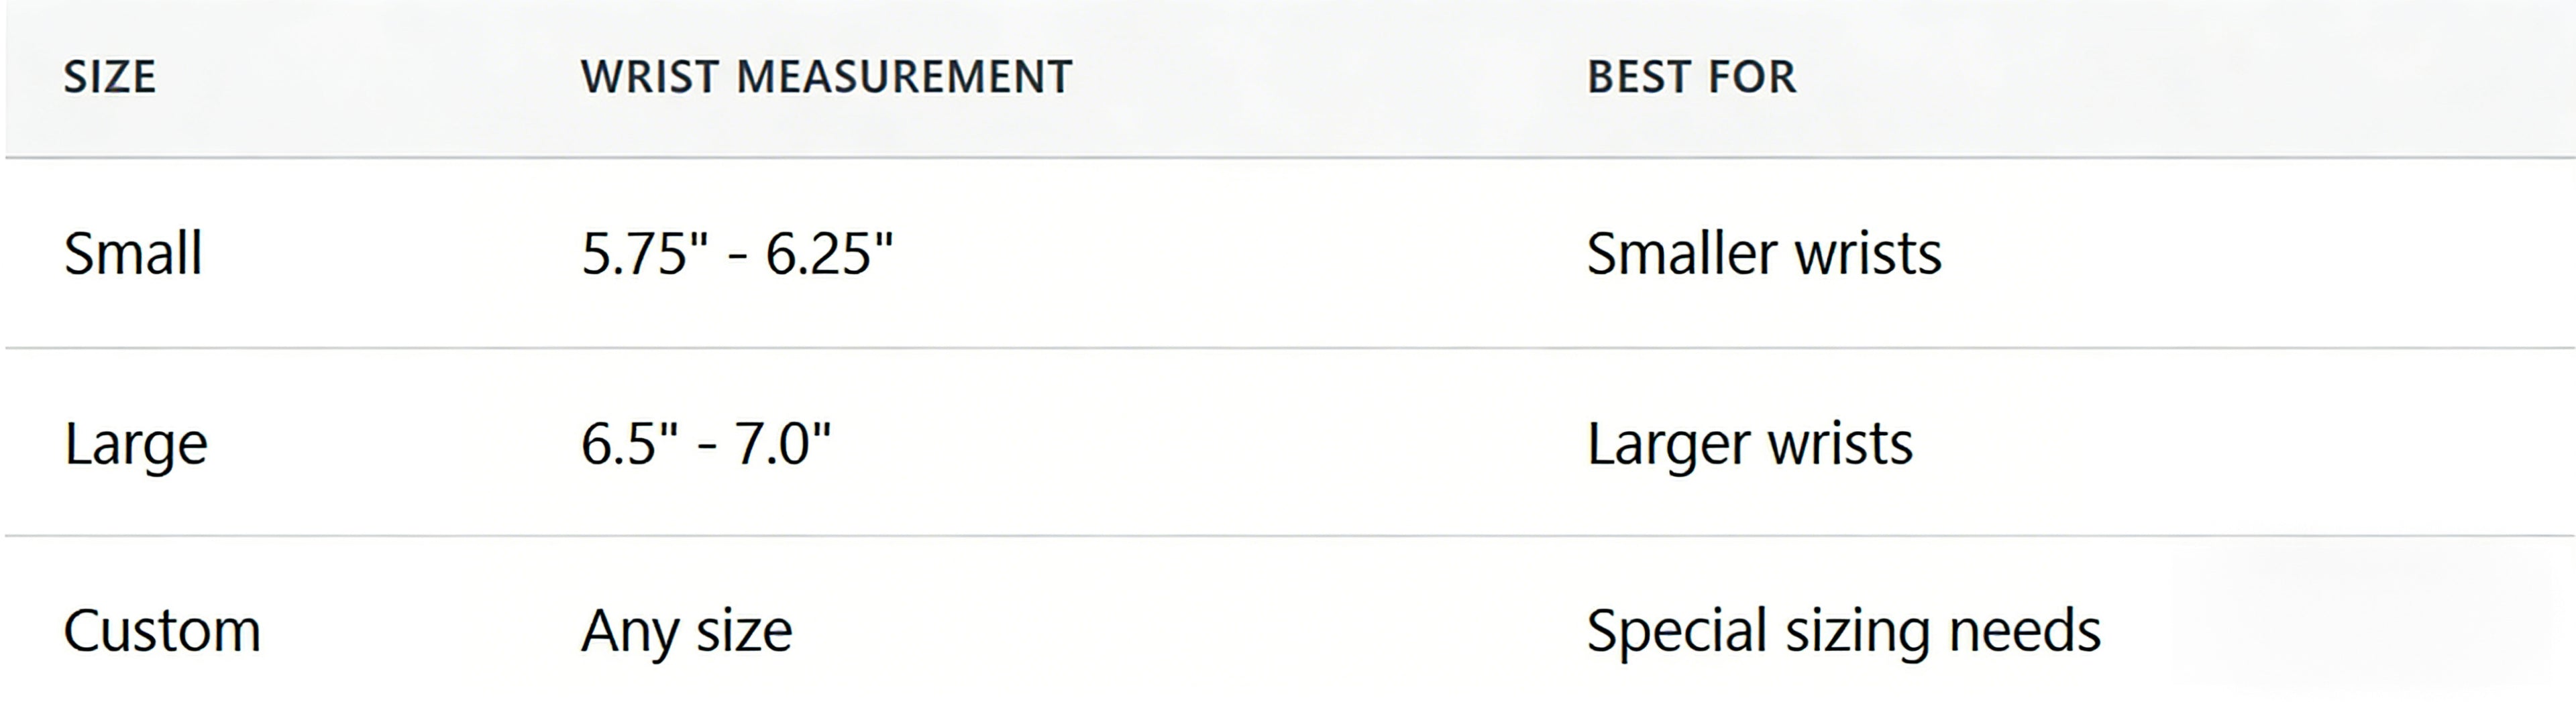Click the "Larger wrists" text

(x=1749, y=443)
